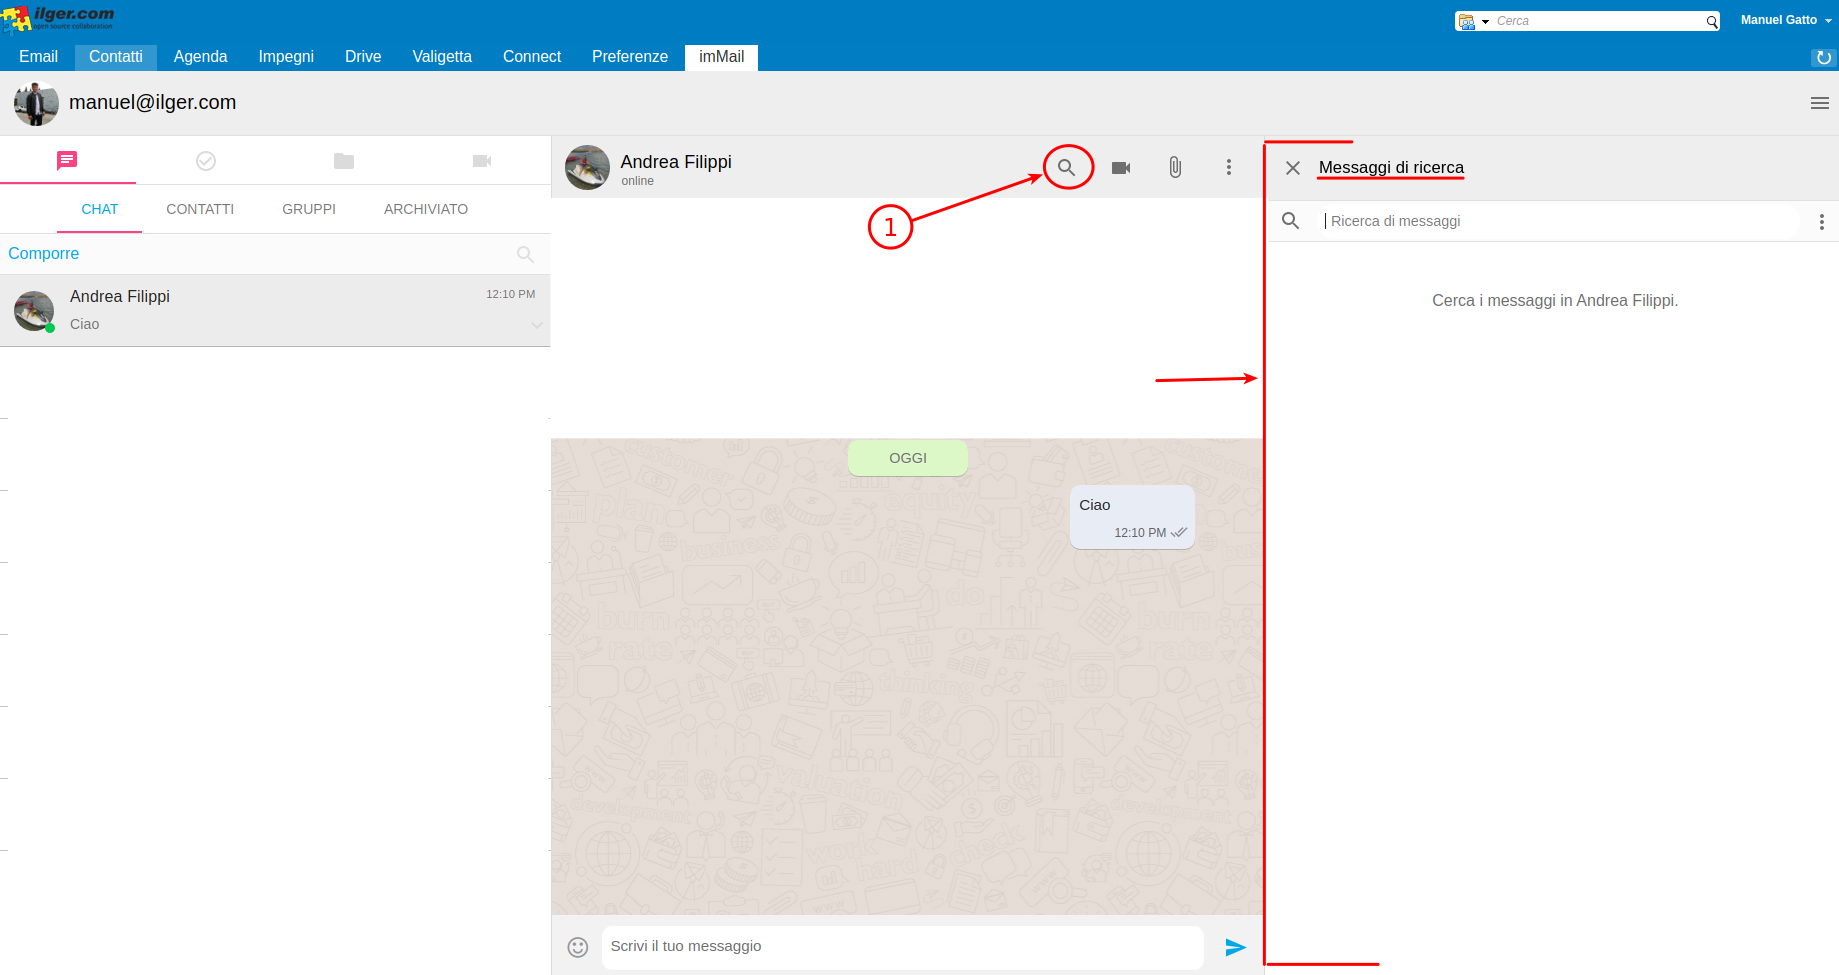The height and width of the screenshot is (975, 1839).
Task: Click the magnifier in the top Cerca box
Action: [x=1712, y=21]
